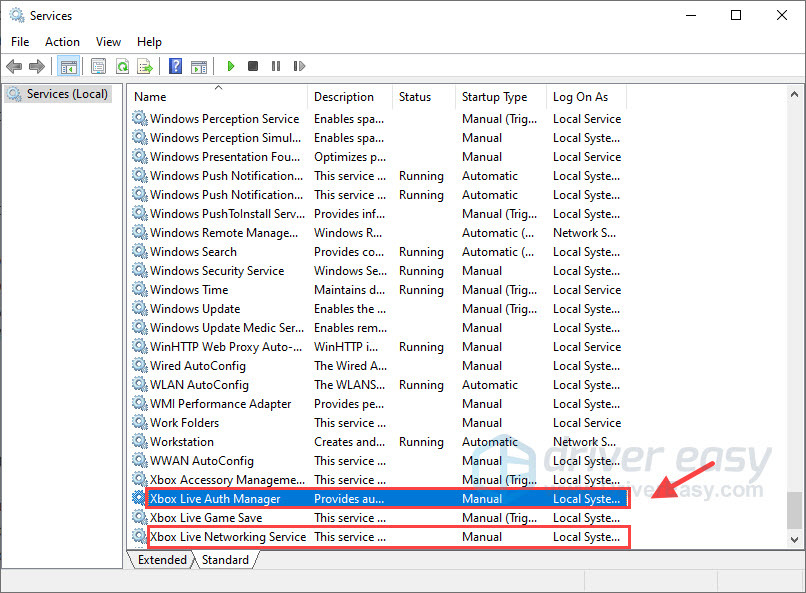Click 'Automatic (...' startup type of Windows Search
The width and height of the screenshot is (806, 593).
click(x=498, y=252)
